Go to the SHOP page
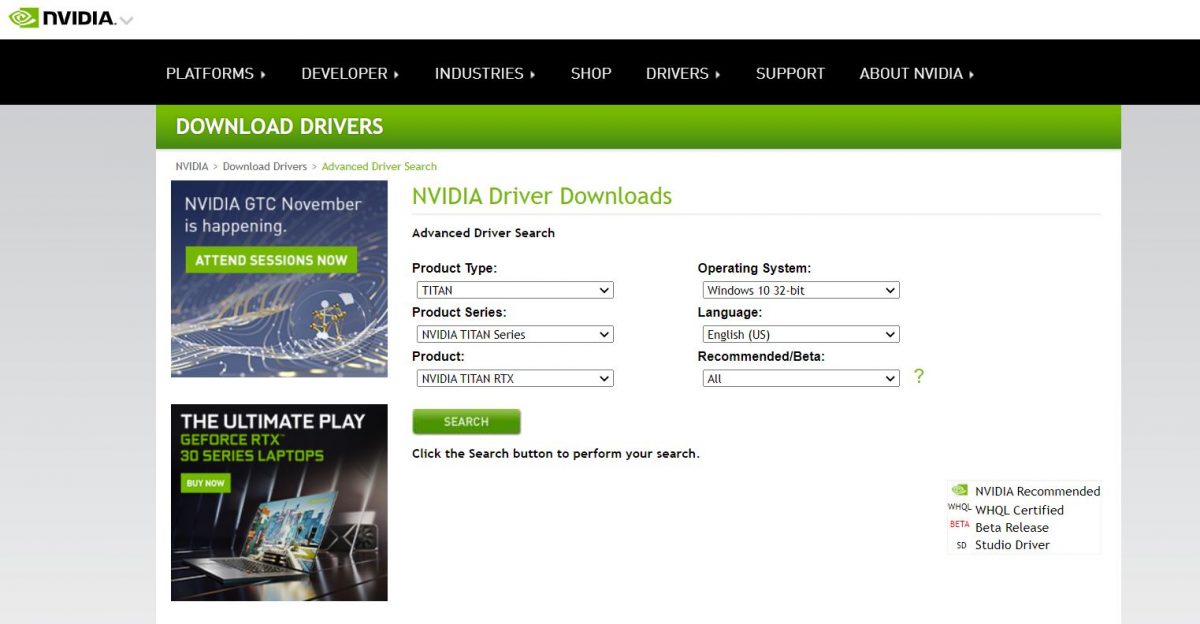The width and height of the screenshot is (1200, 624). coord(591,73)
